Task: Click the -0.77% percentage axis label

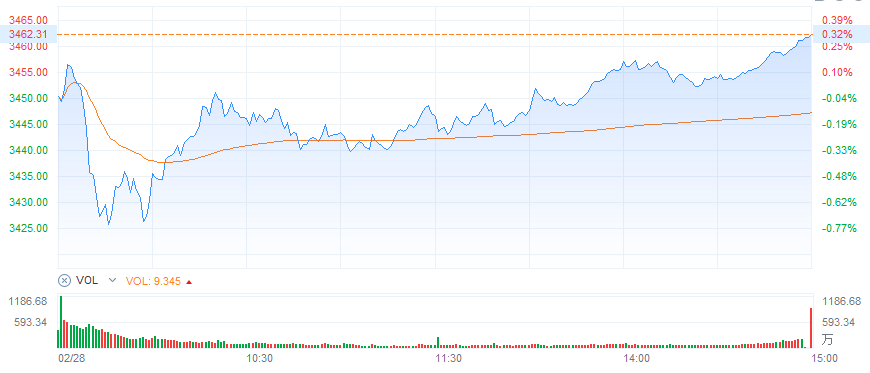Action: point(840,228)
